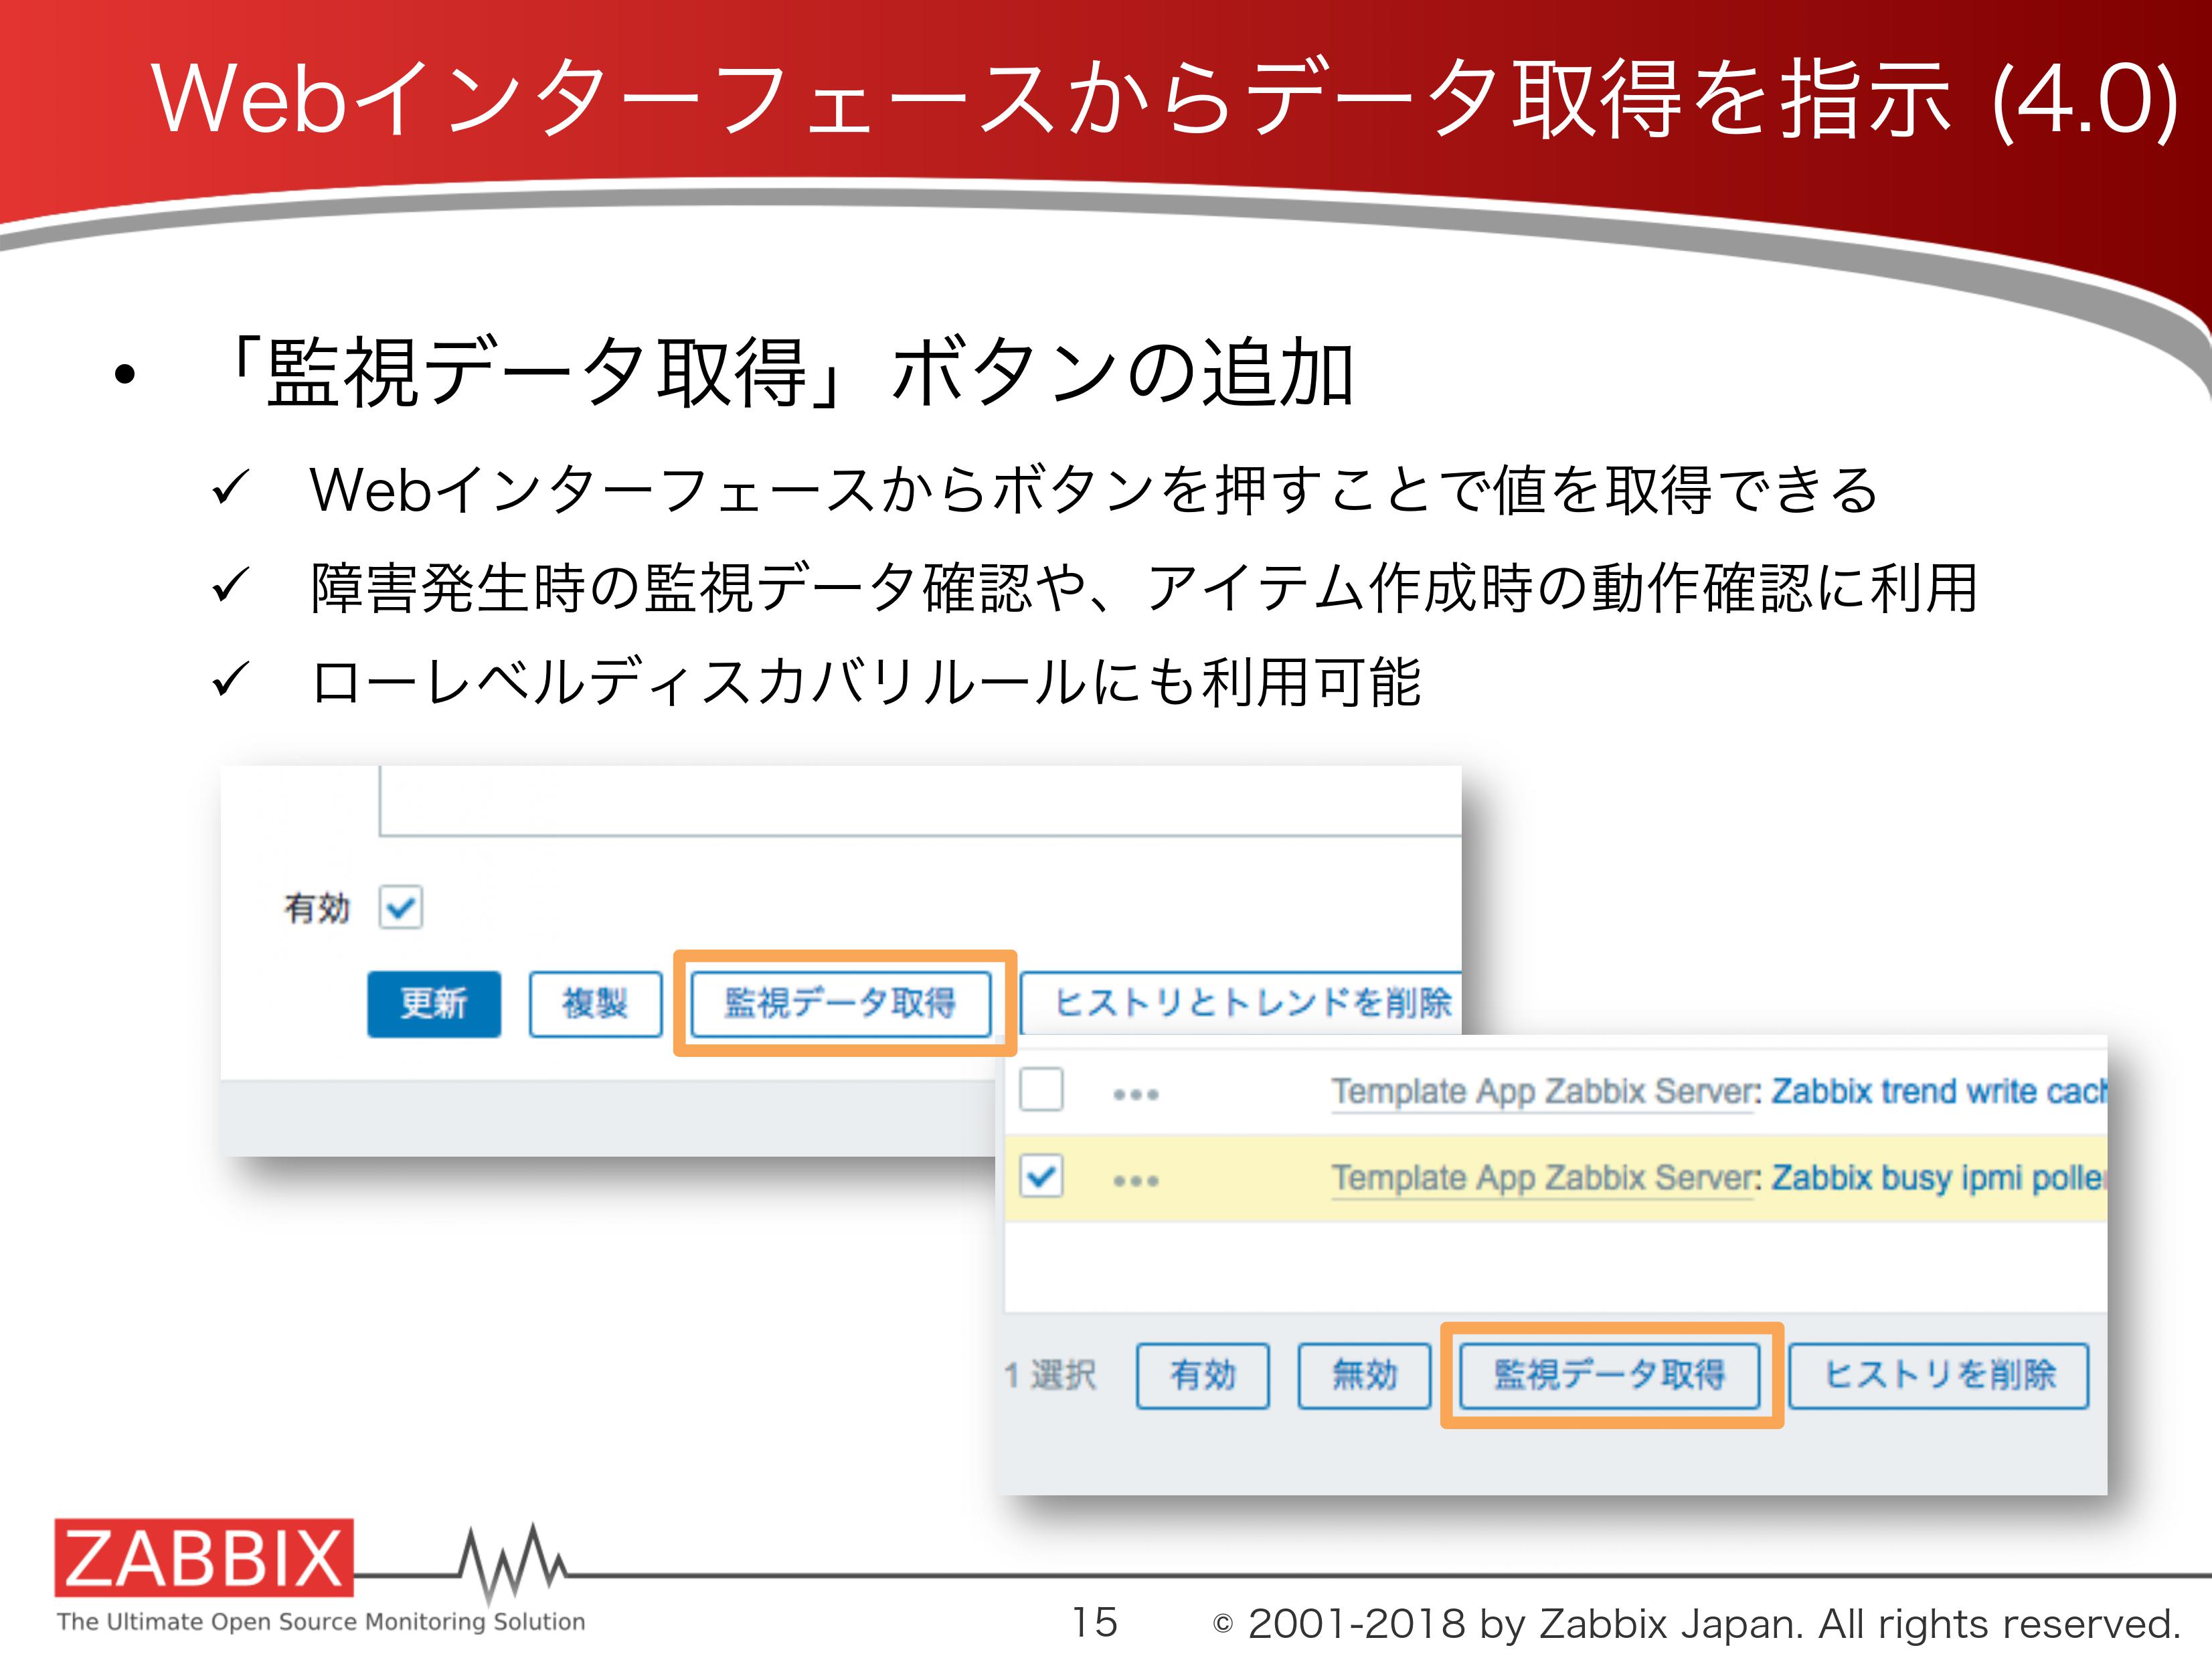Click the 無効 button in list footer
Image resolution: width=2212 pixels, height=1660 pixels.
coord(1364,1376)
